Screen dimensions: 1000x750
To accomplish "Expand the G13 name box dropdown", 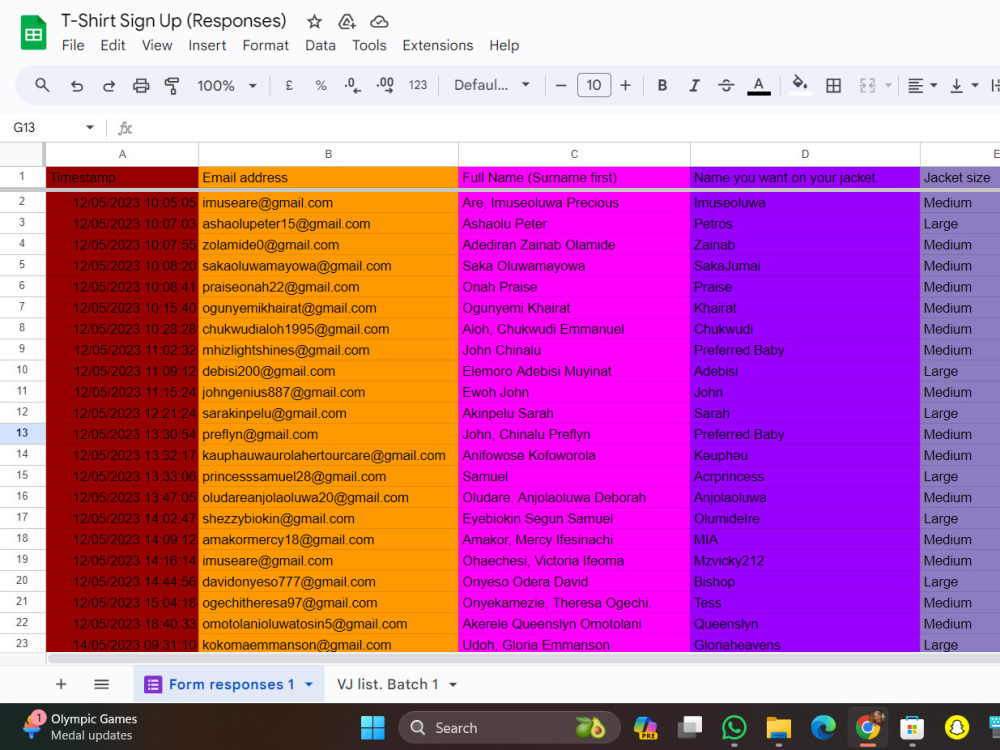I will [x=90, y=128].
